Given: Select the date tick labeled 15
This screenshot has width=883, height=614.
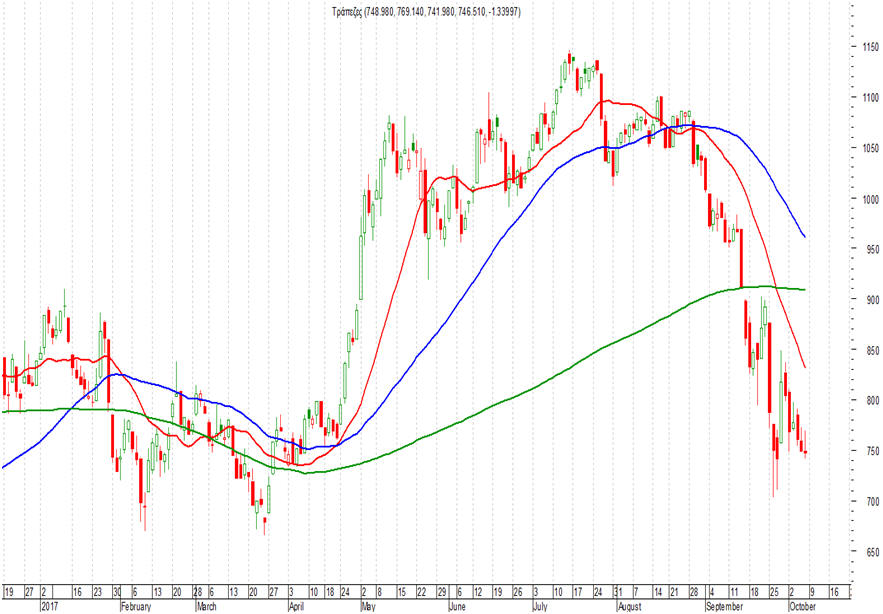Looking at the screenshot, I should [x=402, y=592].
